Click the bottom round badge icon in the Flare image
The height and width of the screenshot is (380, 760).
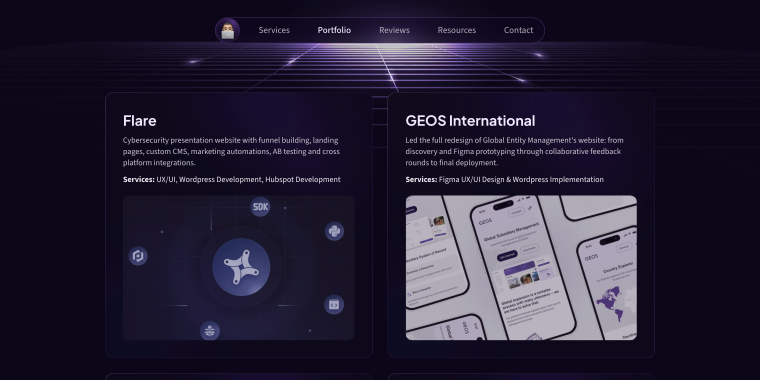coord(210,331)
